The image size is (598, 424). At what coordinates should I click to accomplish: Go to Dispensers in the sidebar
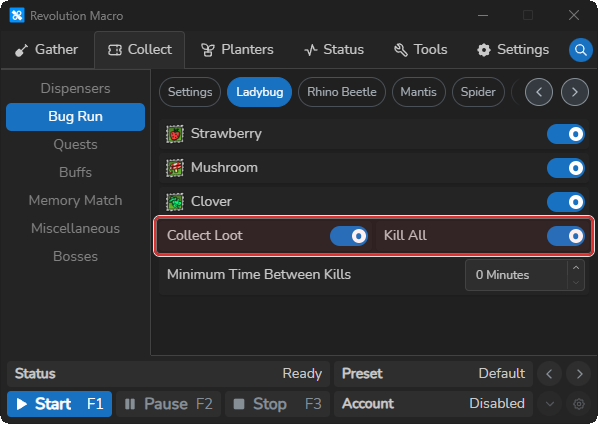tap(76, 88)
